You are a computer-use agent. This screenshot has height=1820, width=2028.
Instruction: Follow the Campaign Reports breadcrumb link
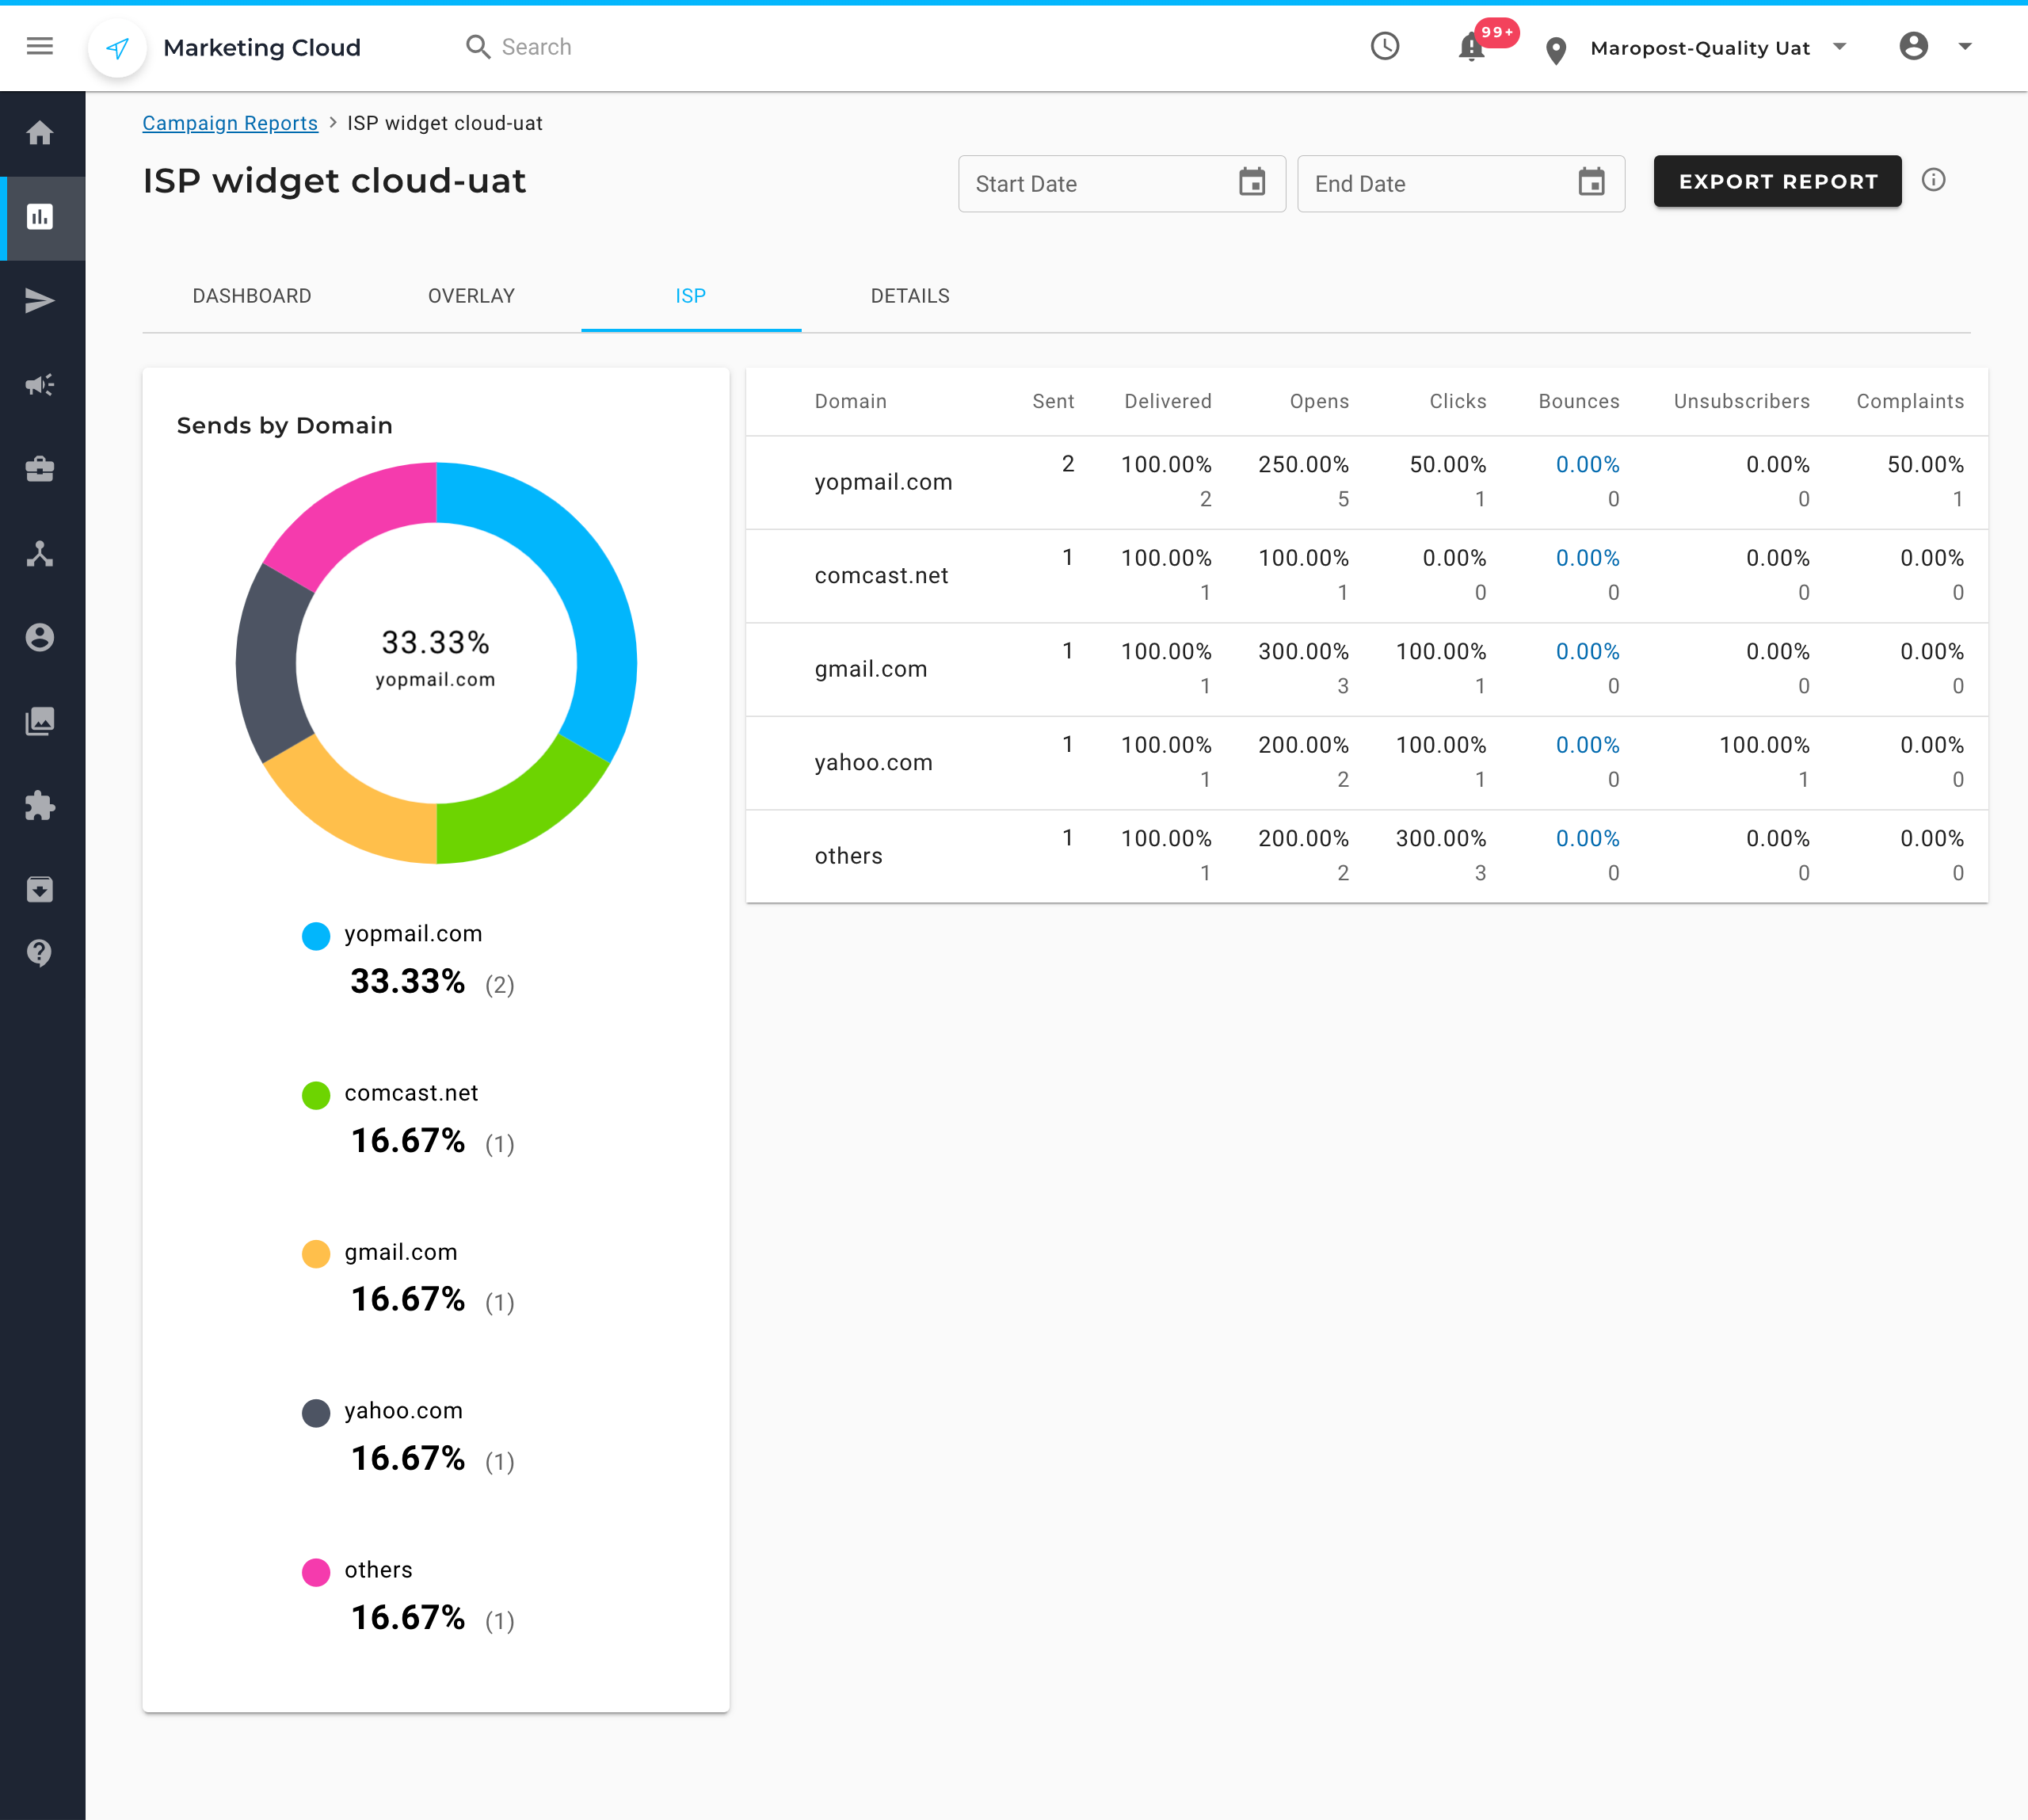click(x=230, y=123)
